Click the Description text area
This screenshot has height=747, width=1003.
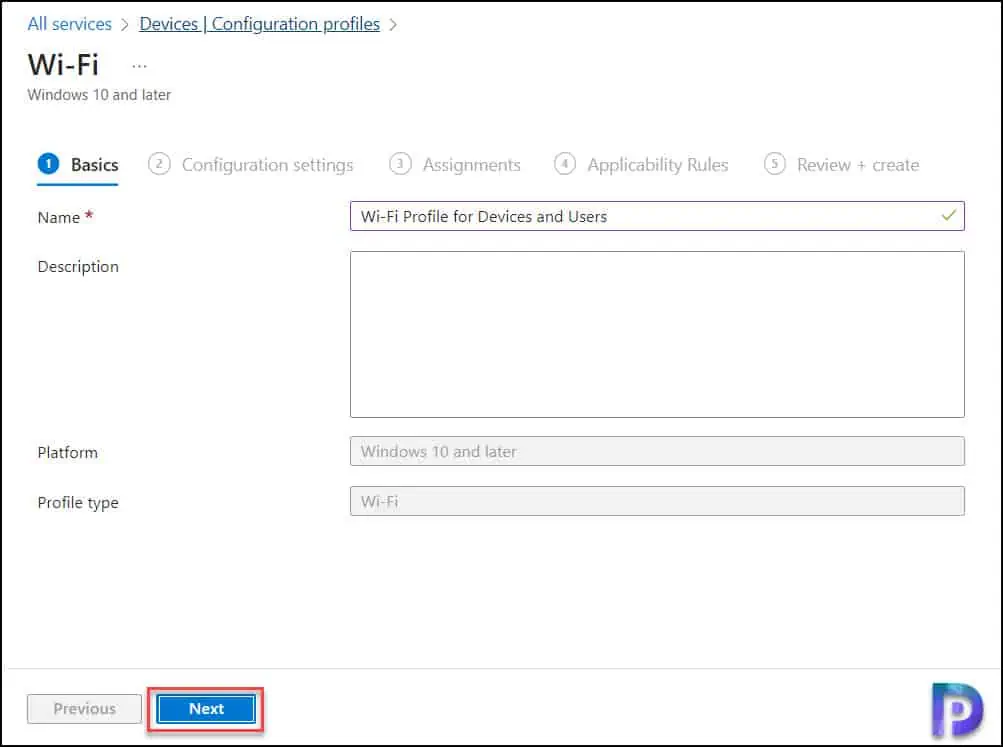[657, 334]
